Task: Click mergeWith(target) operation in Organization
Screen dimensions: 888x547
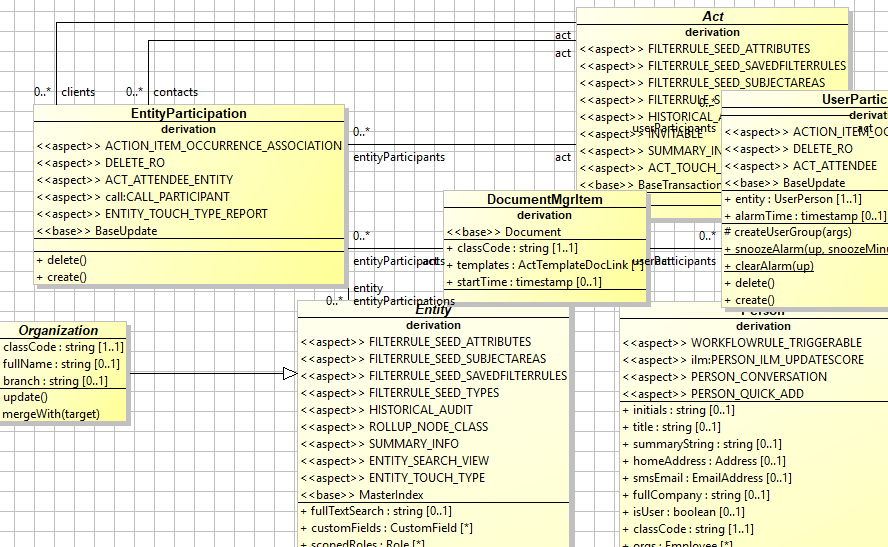Action: [x=44, y=413]
